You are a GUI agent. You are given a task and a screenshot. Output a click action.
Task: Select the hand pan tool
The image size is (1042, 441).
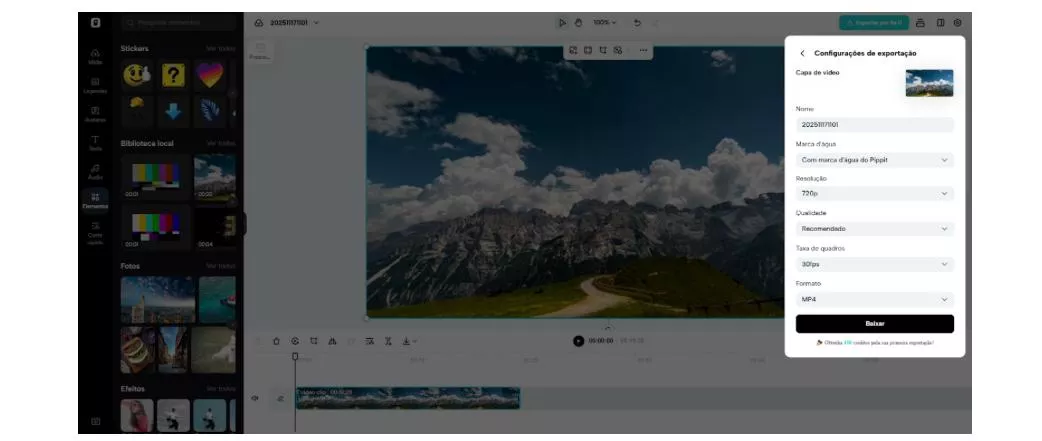578,22
